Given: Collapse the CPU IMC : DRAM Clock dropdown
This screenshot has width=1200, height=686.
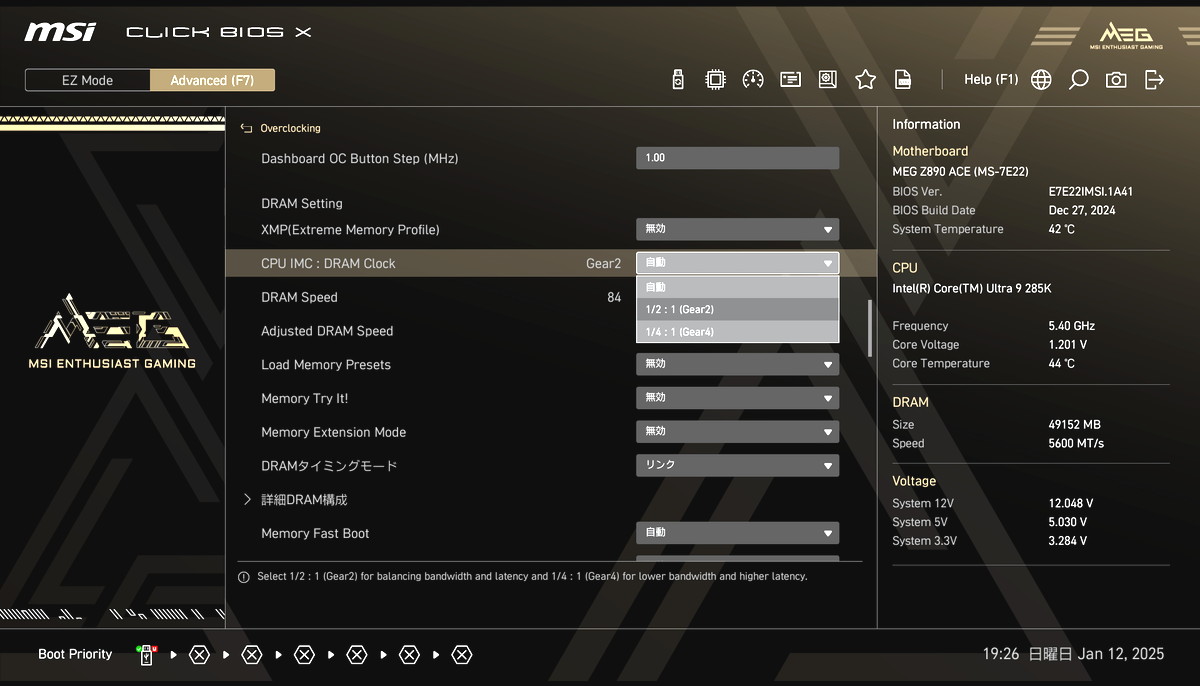Looking at the screenshot, I should (x=737, y=263).
